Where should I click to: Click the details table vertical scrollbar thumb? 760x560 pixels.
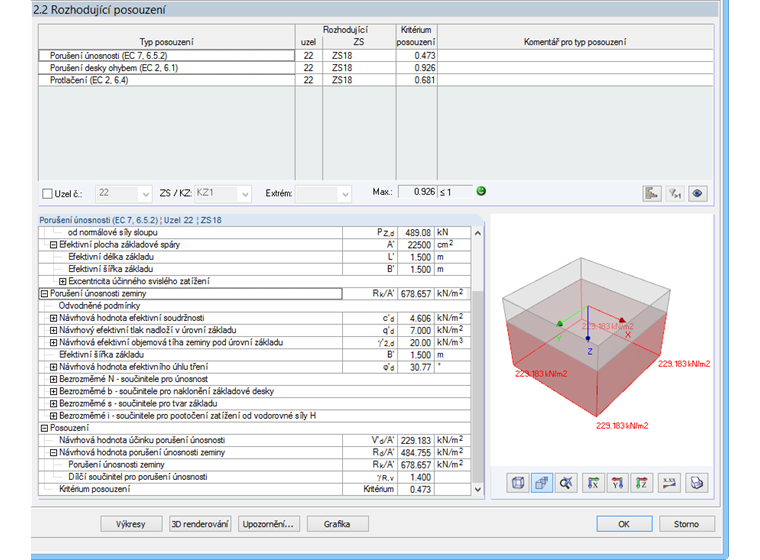(x=477, y=386)
